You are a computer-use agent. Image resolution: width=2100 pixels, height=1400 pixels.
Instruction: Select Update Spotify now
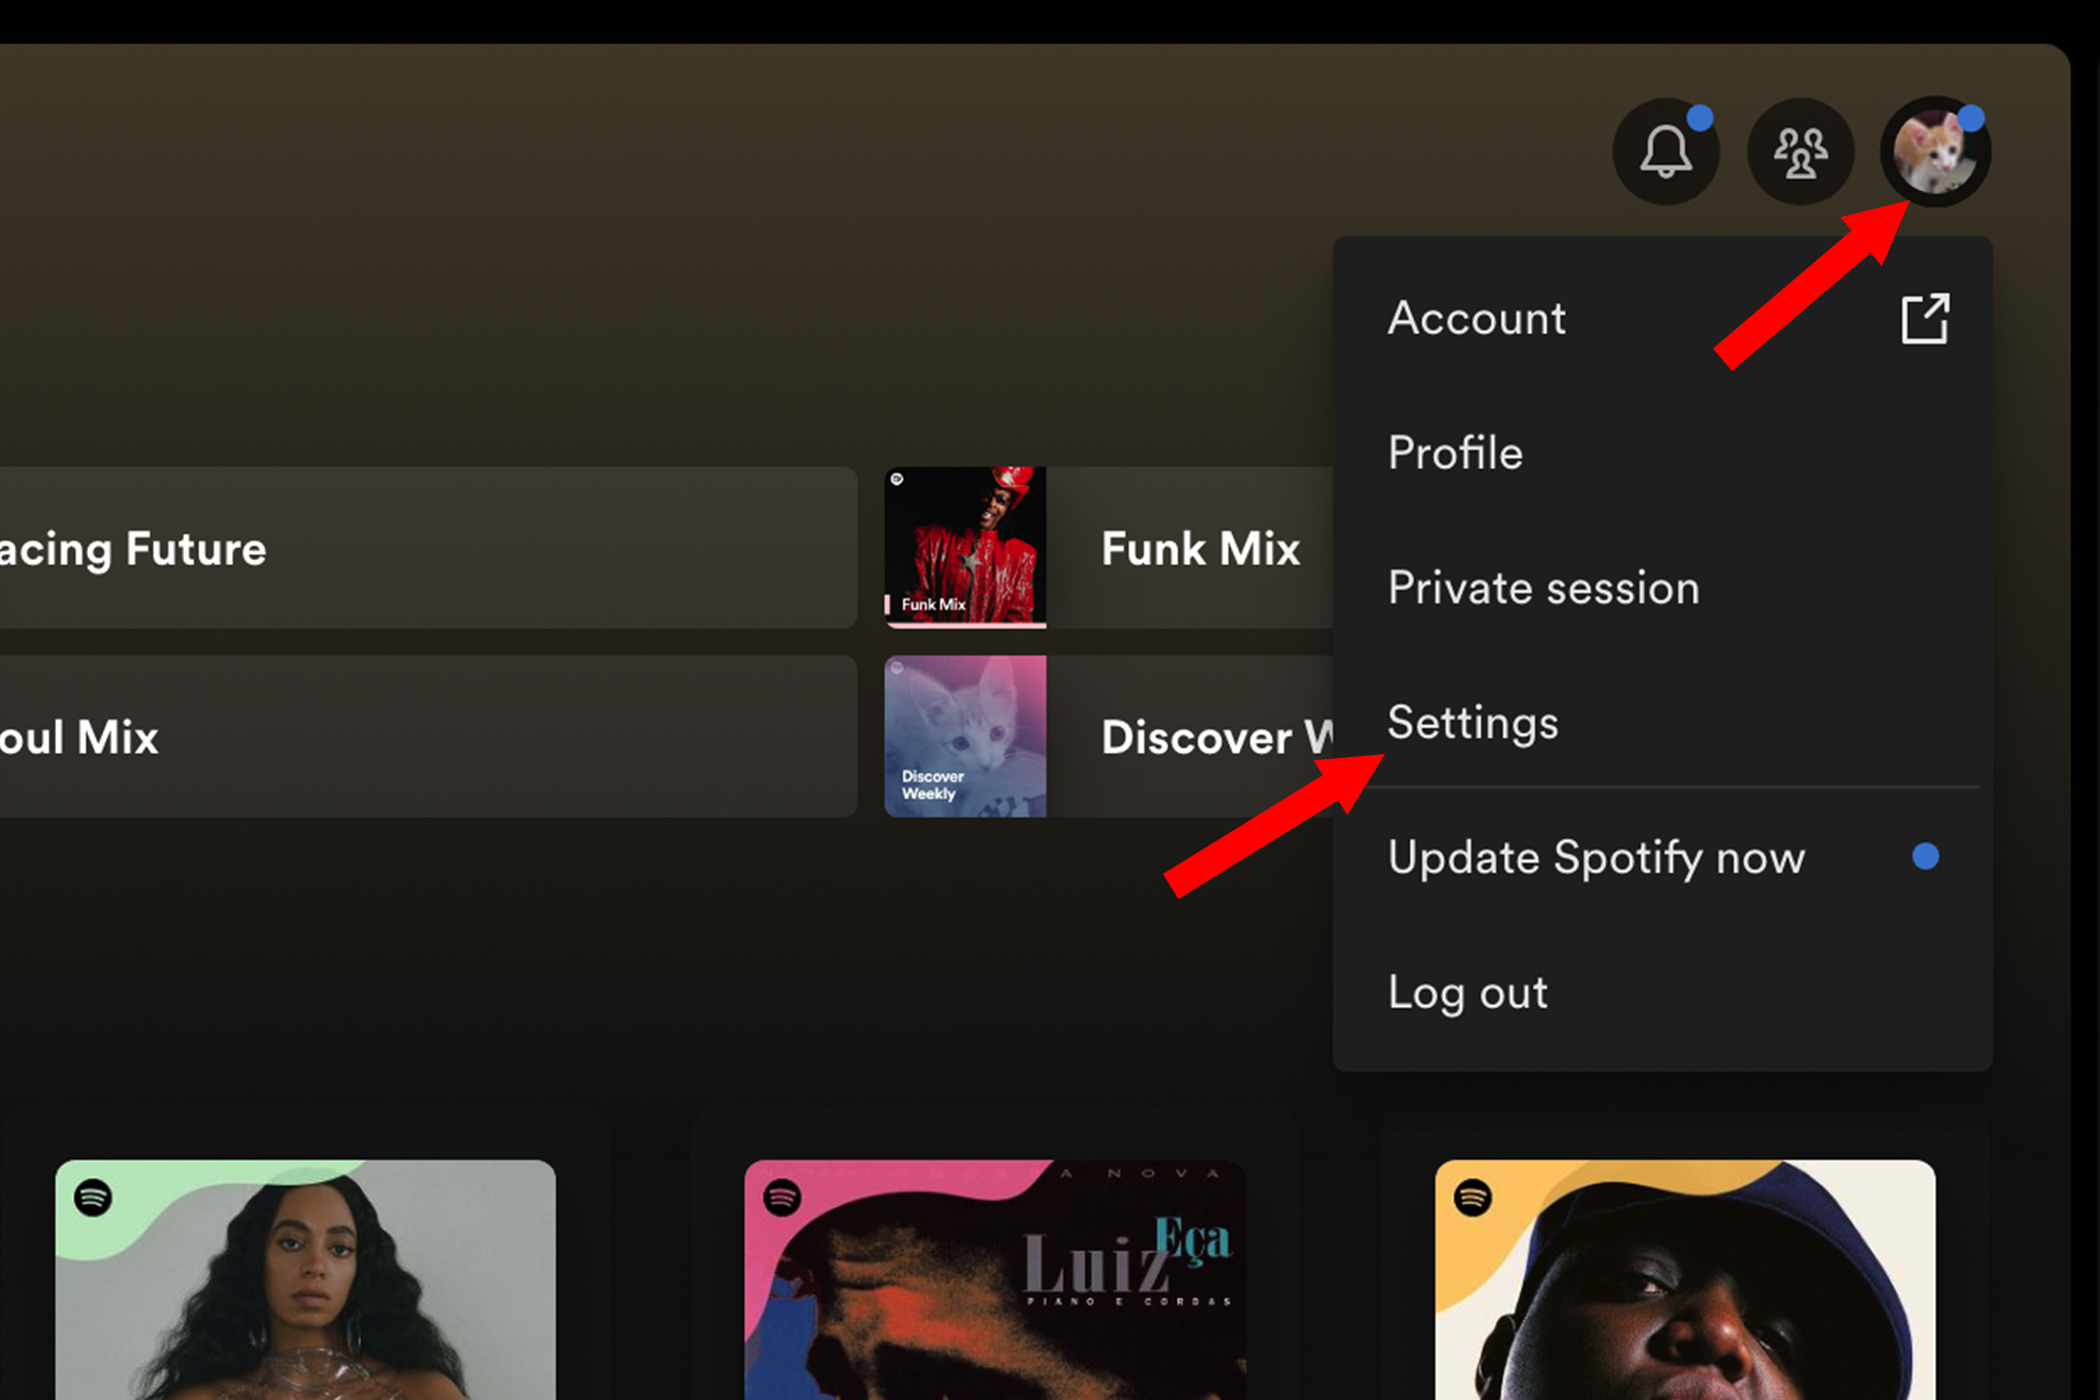pos(1596,857)
